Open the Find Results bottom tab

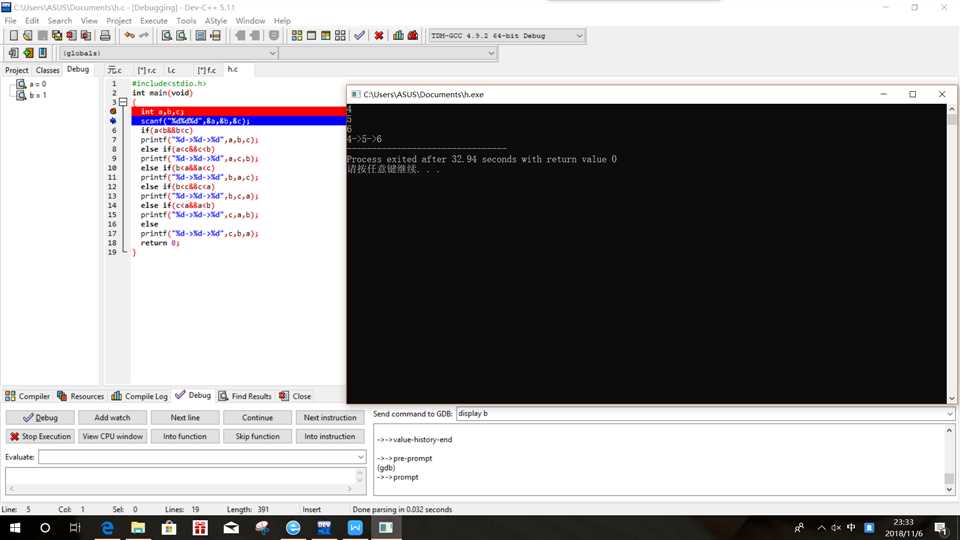tap(245, 396)
